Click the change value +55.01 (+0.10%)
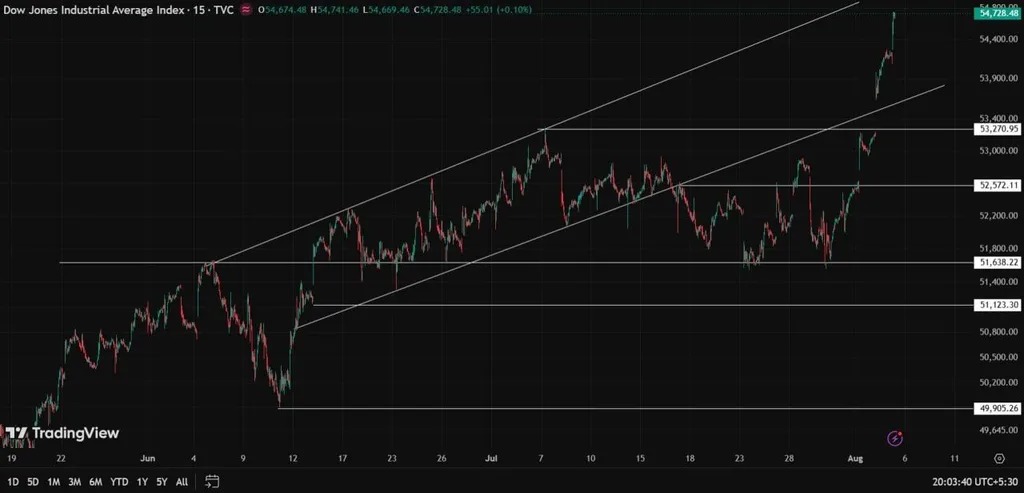The width and height of the screenshot is (1024, 493). tap(499, 10)
